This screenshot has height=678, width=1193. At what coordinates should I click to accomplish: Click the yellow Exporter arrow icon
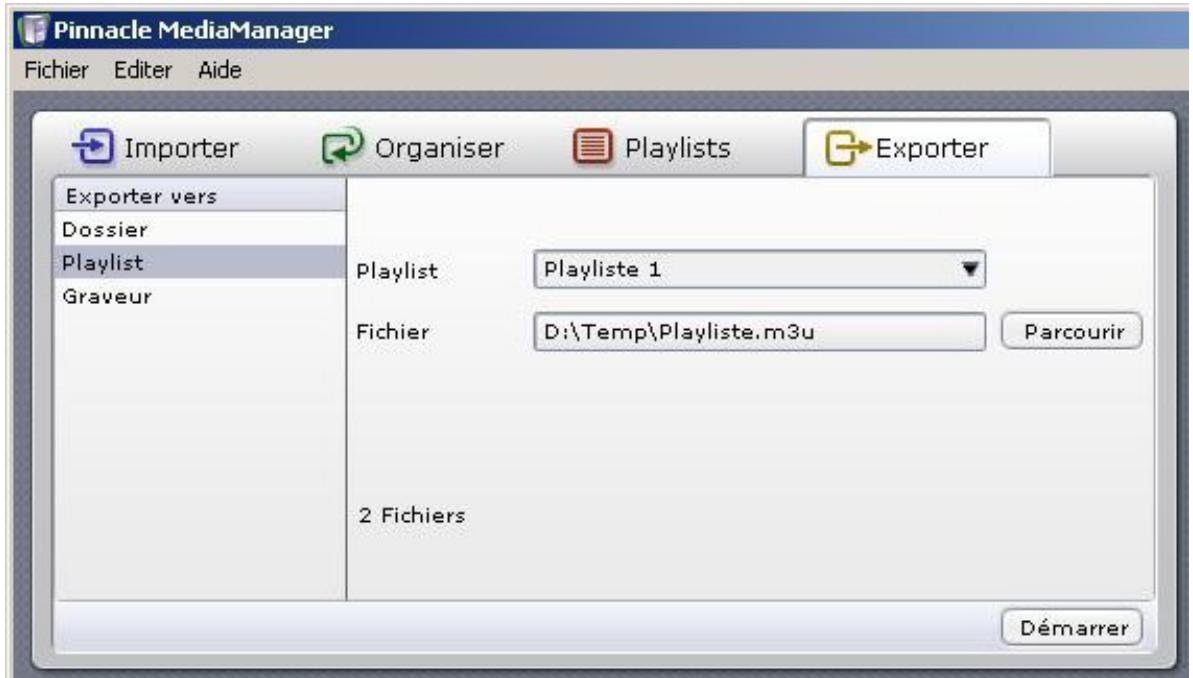tap(848, 148)
